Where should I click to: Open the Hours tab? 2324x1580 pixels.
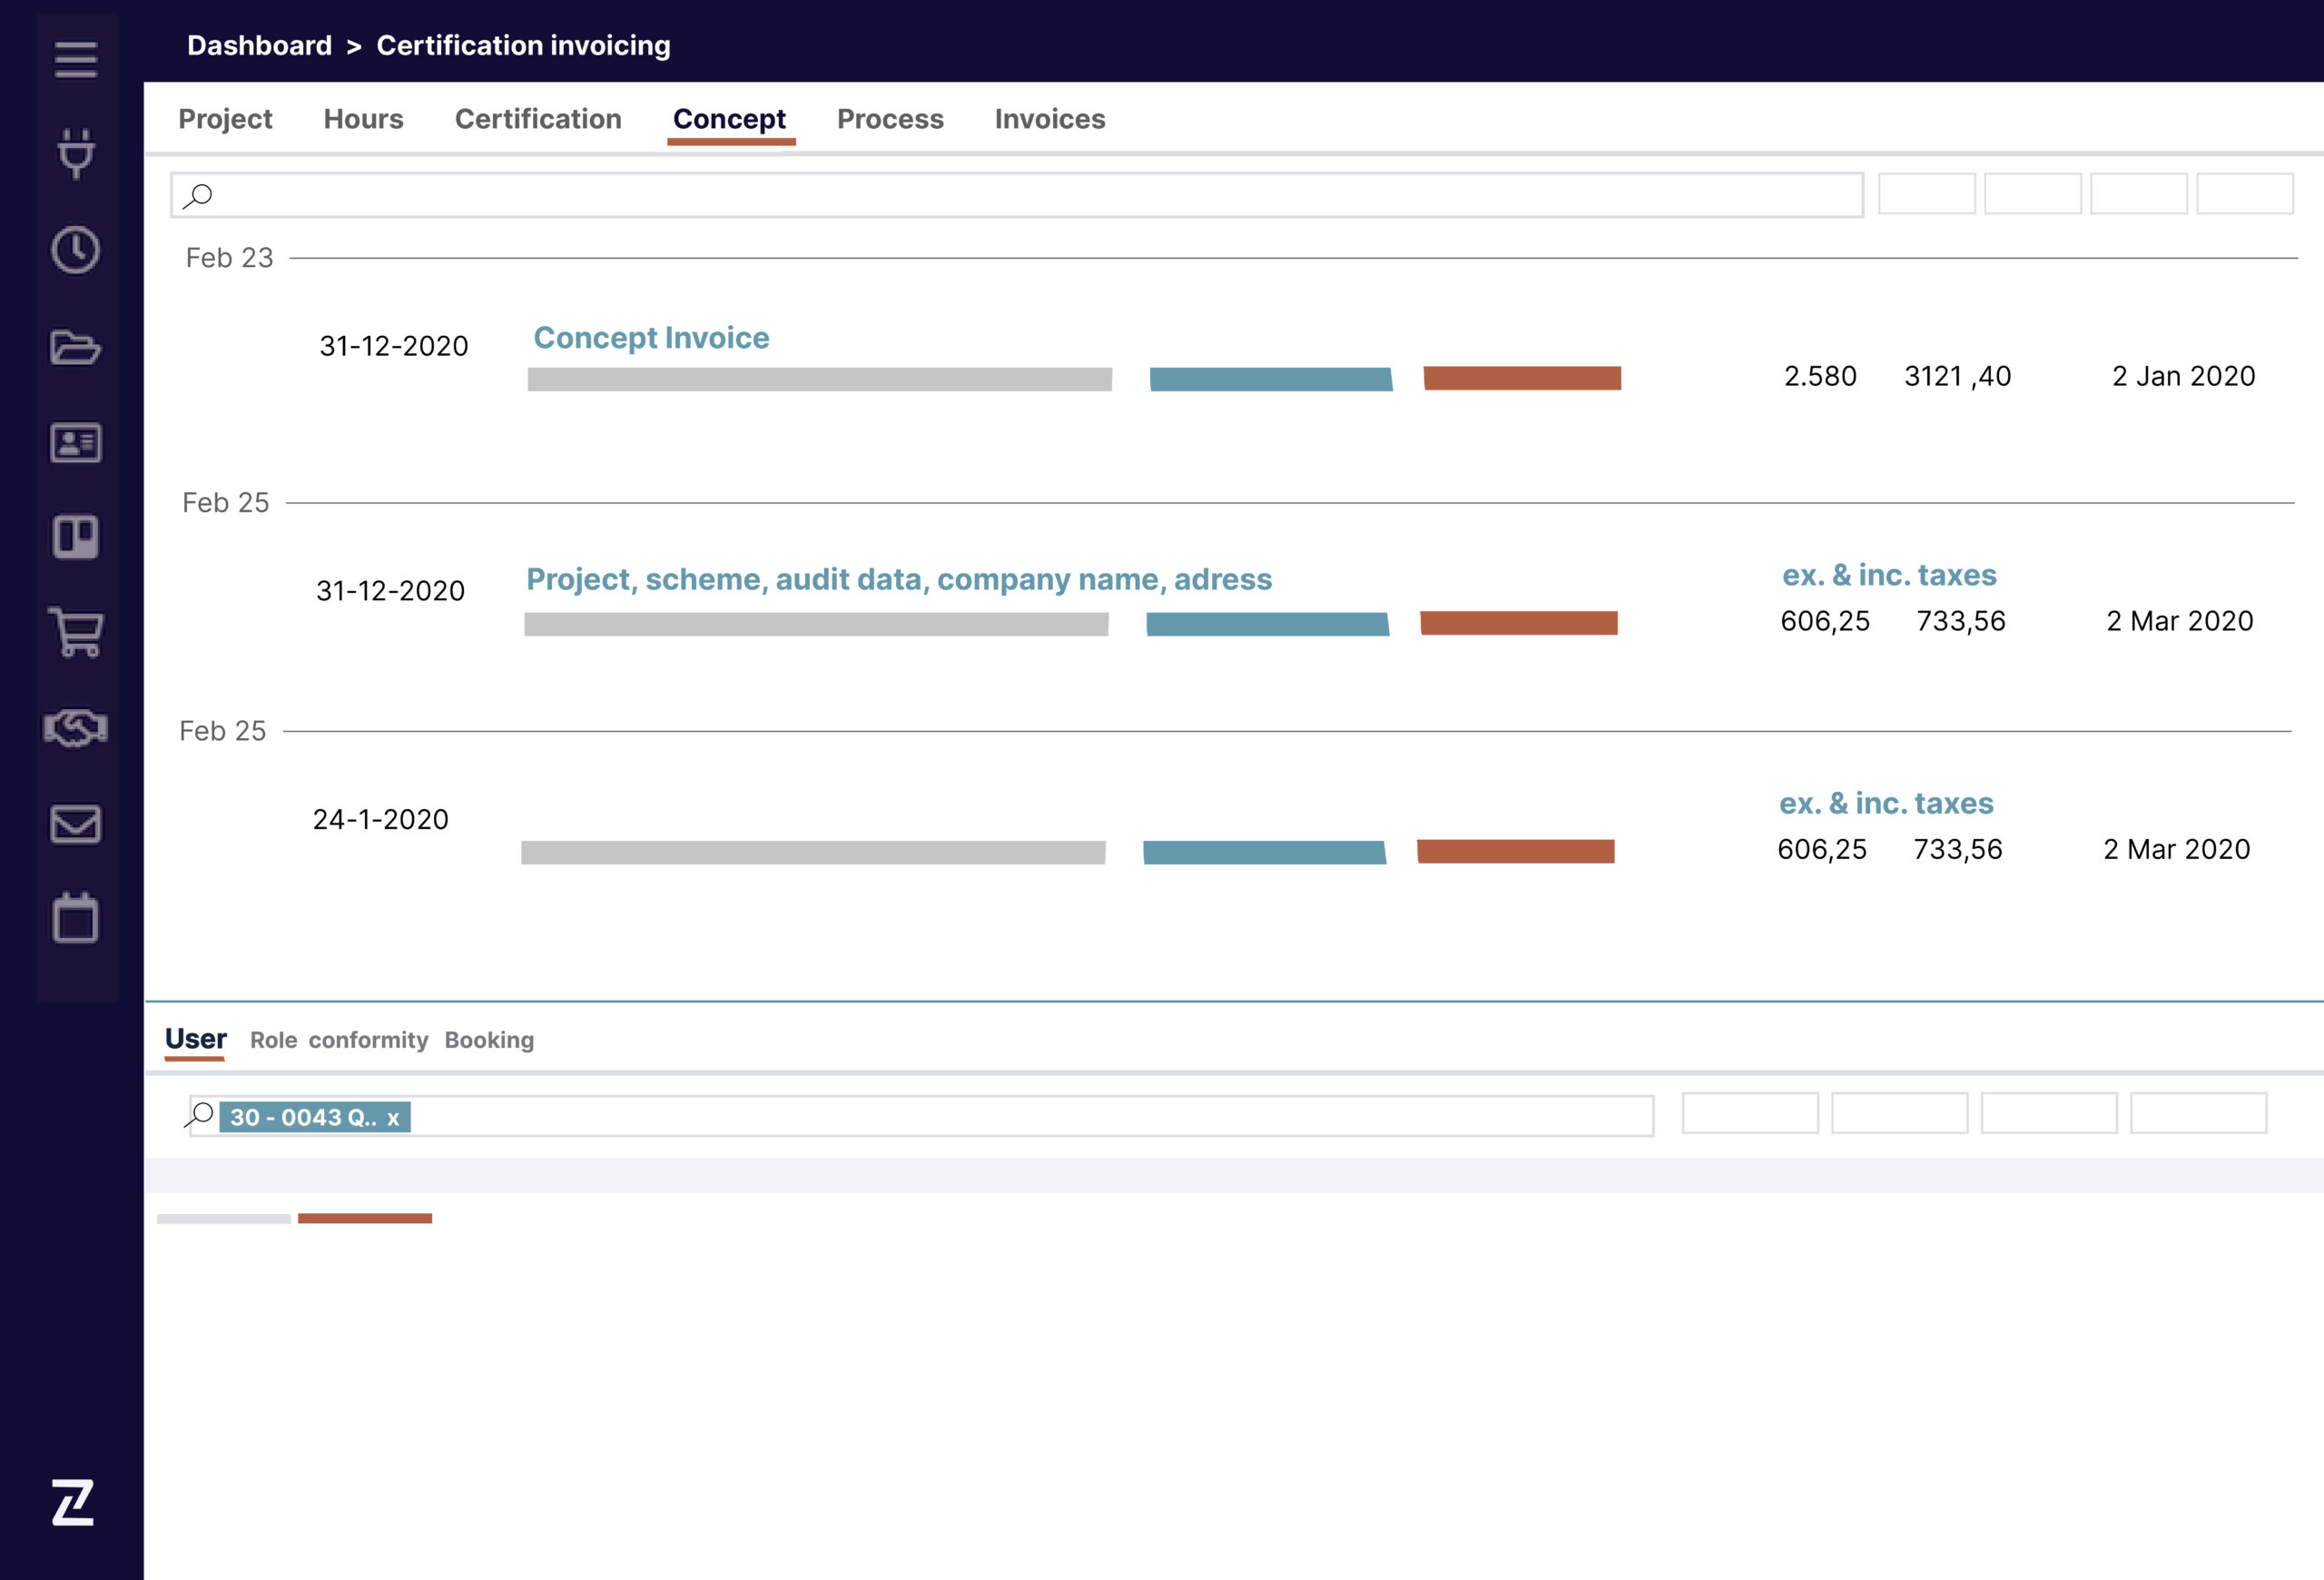click(x=363, y=119)
